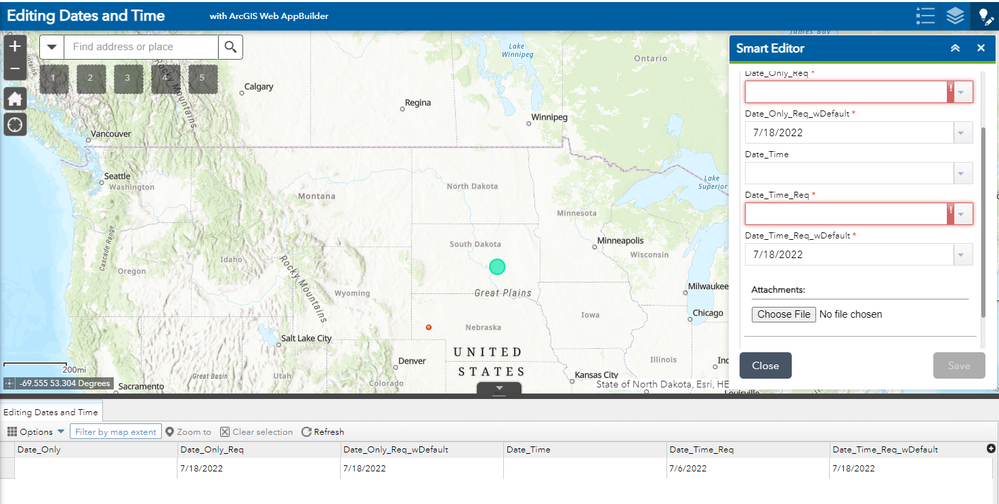Zoom in on the map
Screen dimensions: 999x504
point(15,47)
